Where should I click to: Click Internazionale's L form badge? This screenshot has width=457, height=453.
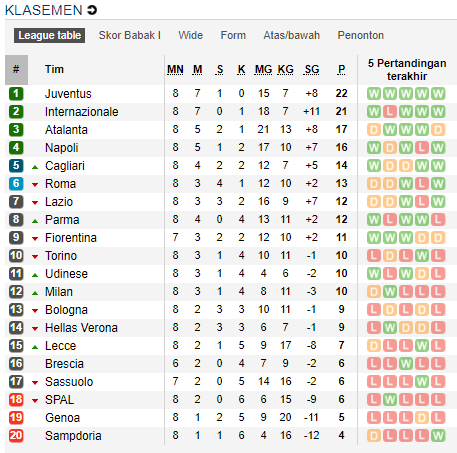(x=390, y=112)
